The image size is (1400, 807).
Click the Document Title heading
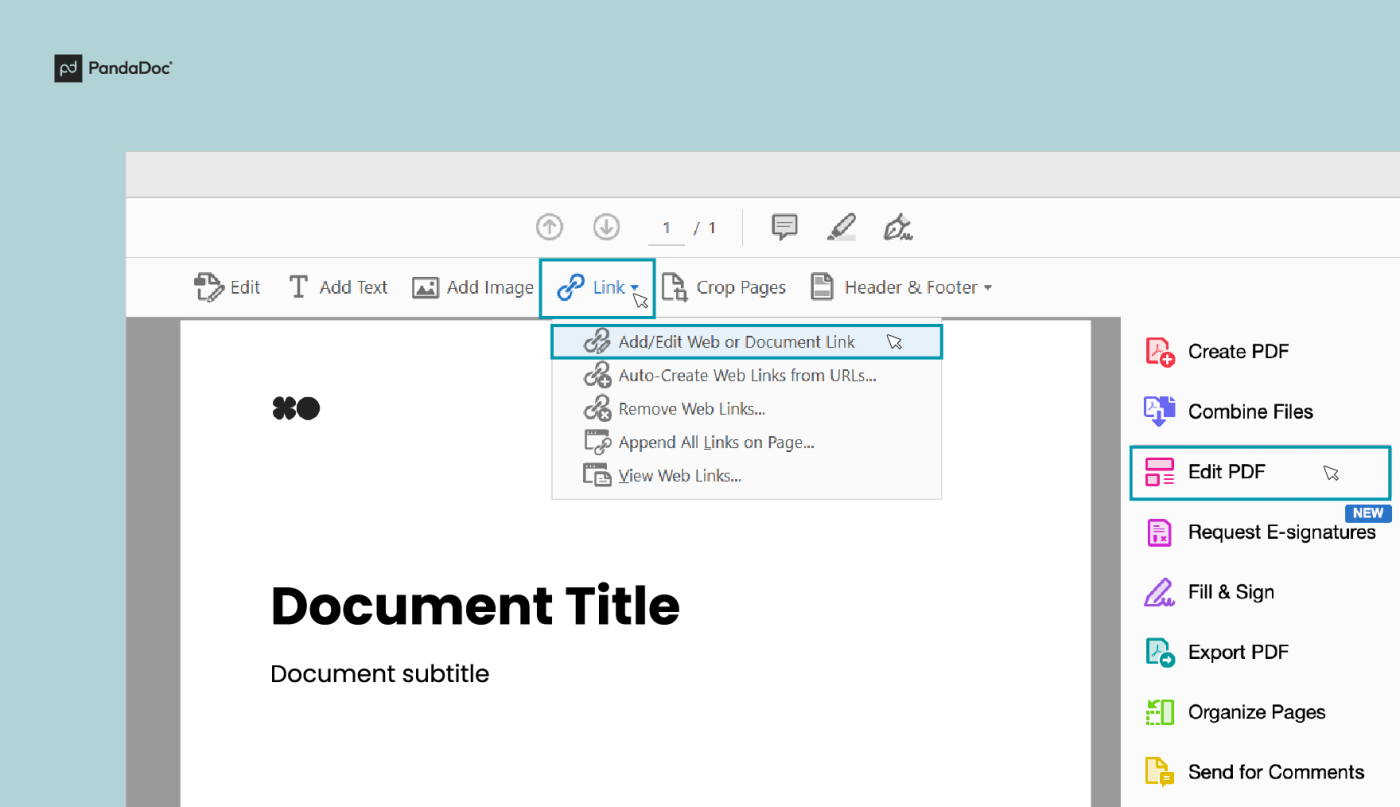coord(475,606)
